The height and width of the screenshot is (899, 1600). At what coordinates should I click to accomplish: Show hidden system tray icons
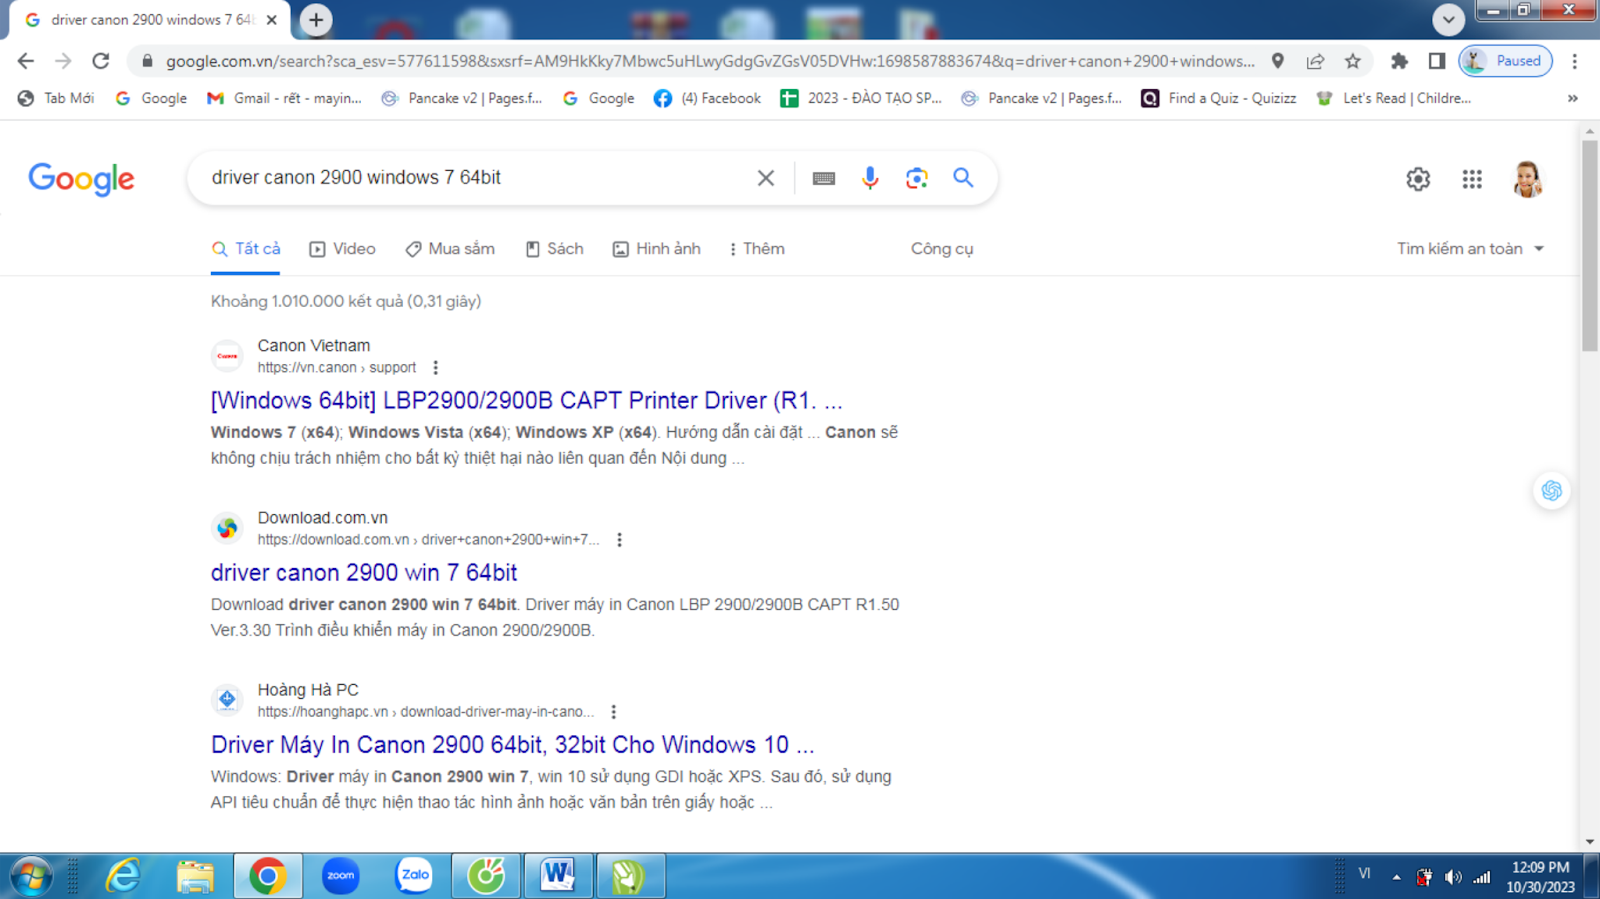pos(1396,878)
